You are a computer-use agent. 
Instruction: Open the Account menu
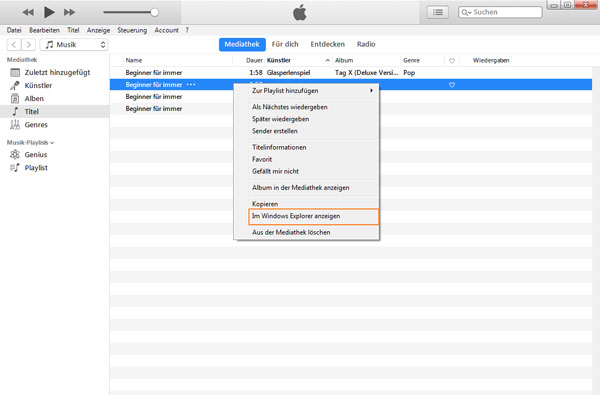click(166, 30)
